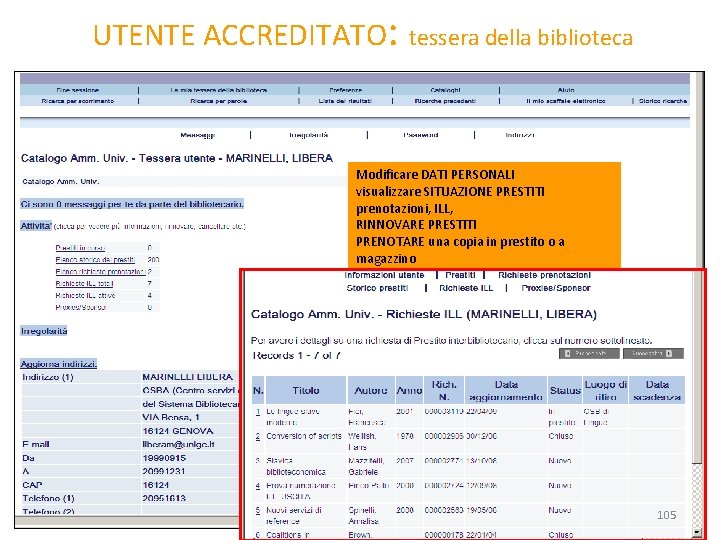Click the Irregolarità section heading
This screenshot has height=540, width=720.
44,331
